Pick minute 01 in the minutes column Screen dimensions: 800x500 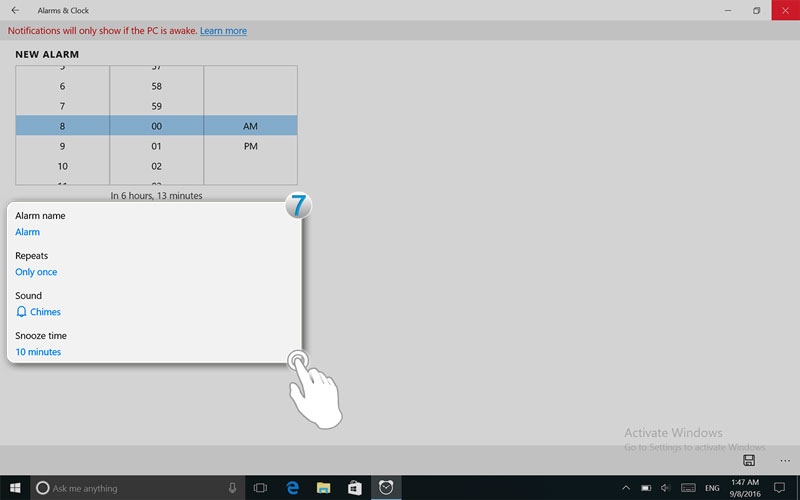click(x=156, y=146)
